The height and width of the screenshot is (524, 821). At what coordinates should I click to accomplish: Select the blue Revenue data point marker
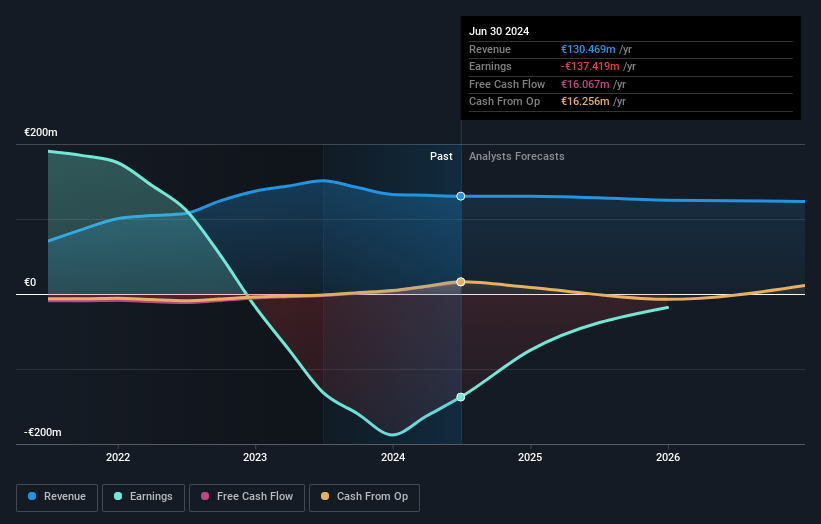pyautogui.click(x=461, y=196)
